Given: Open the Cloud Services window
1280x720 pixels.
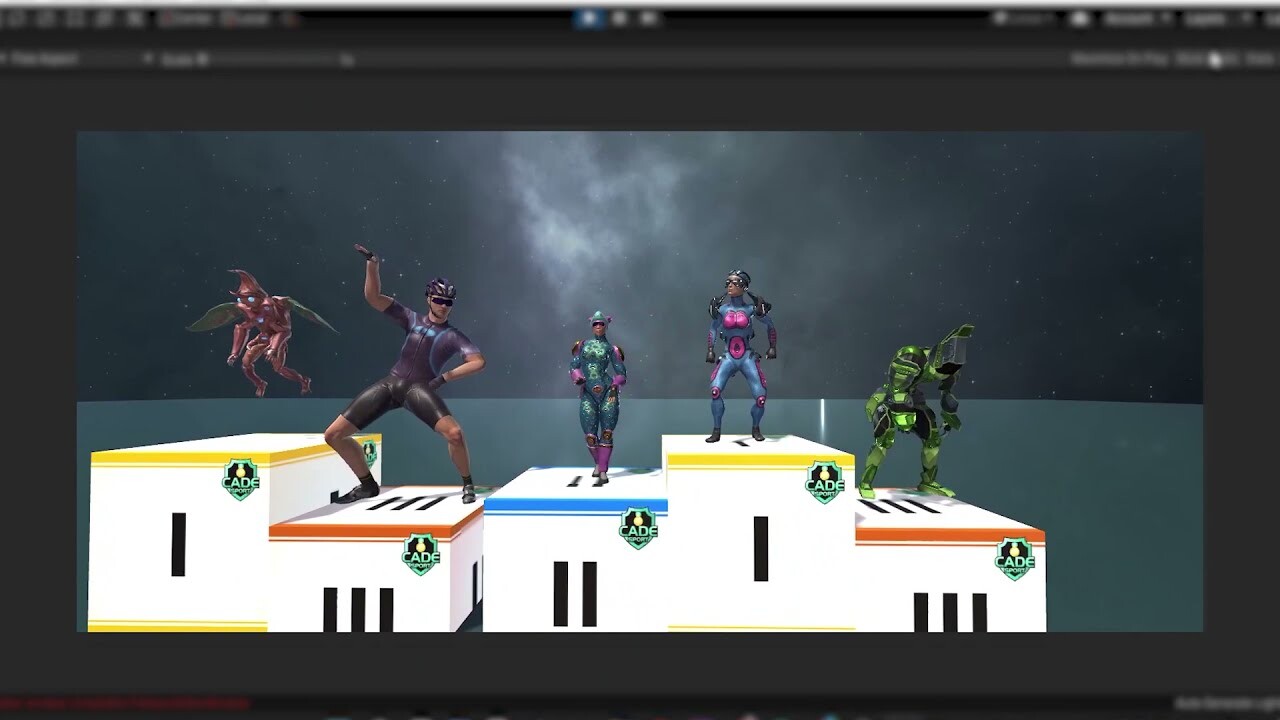Looking at the screenshot, I should 1080,17.
